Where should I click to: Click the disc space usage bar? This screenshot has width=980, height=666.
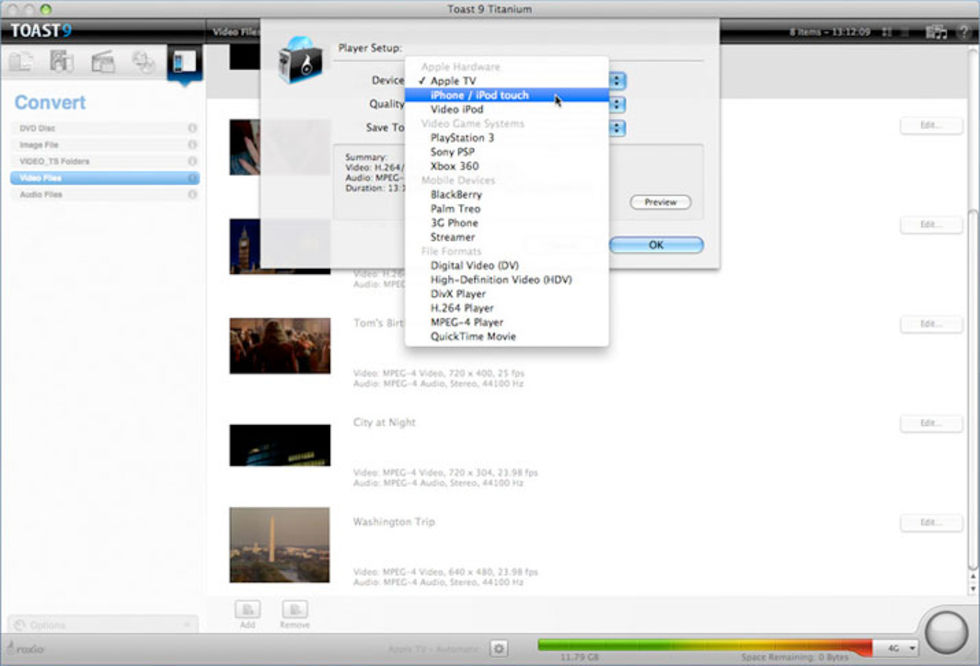pyautogui.click(x=704, y=647)
